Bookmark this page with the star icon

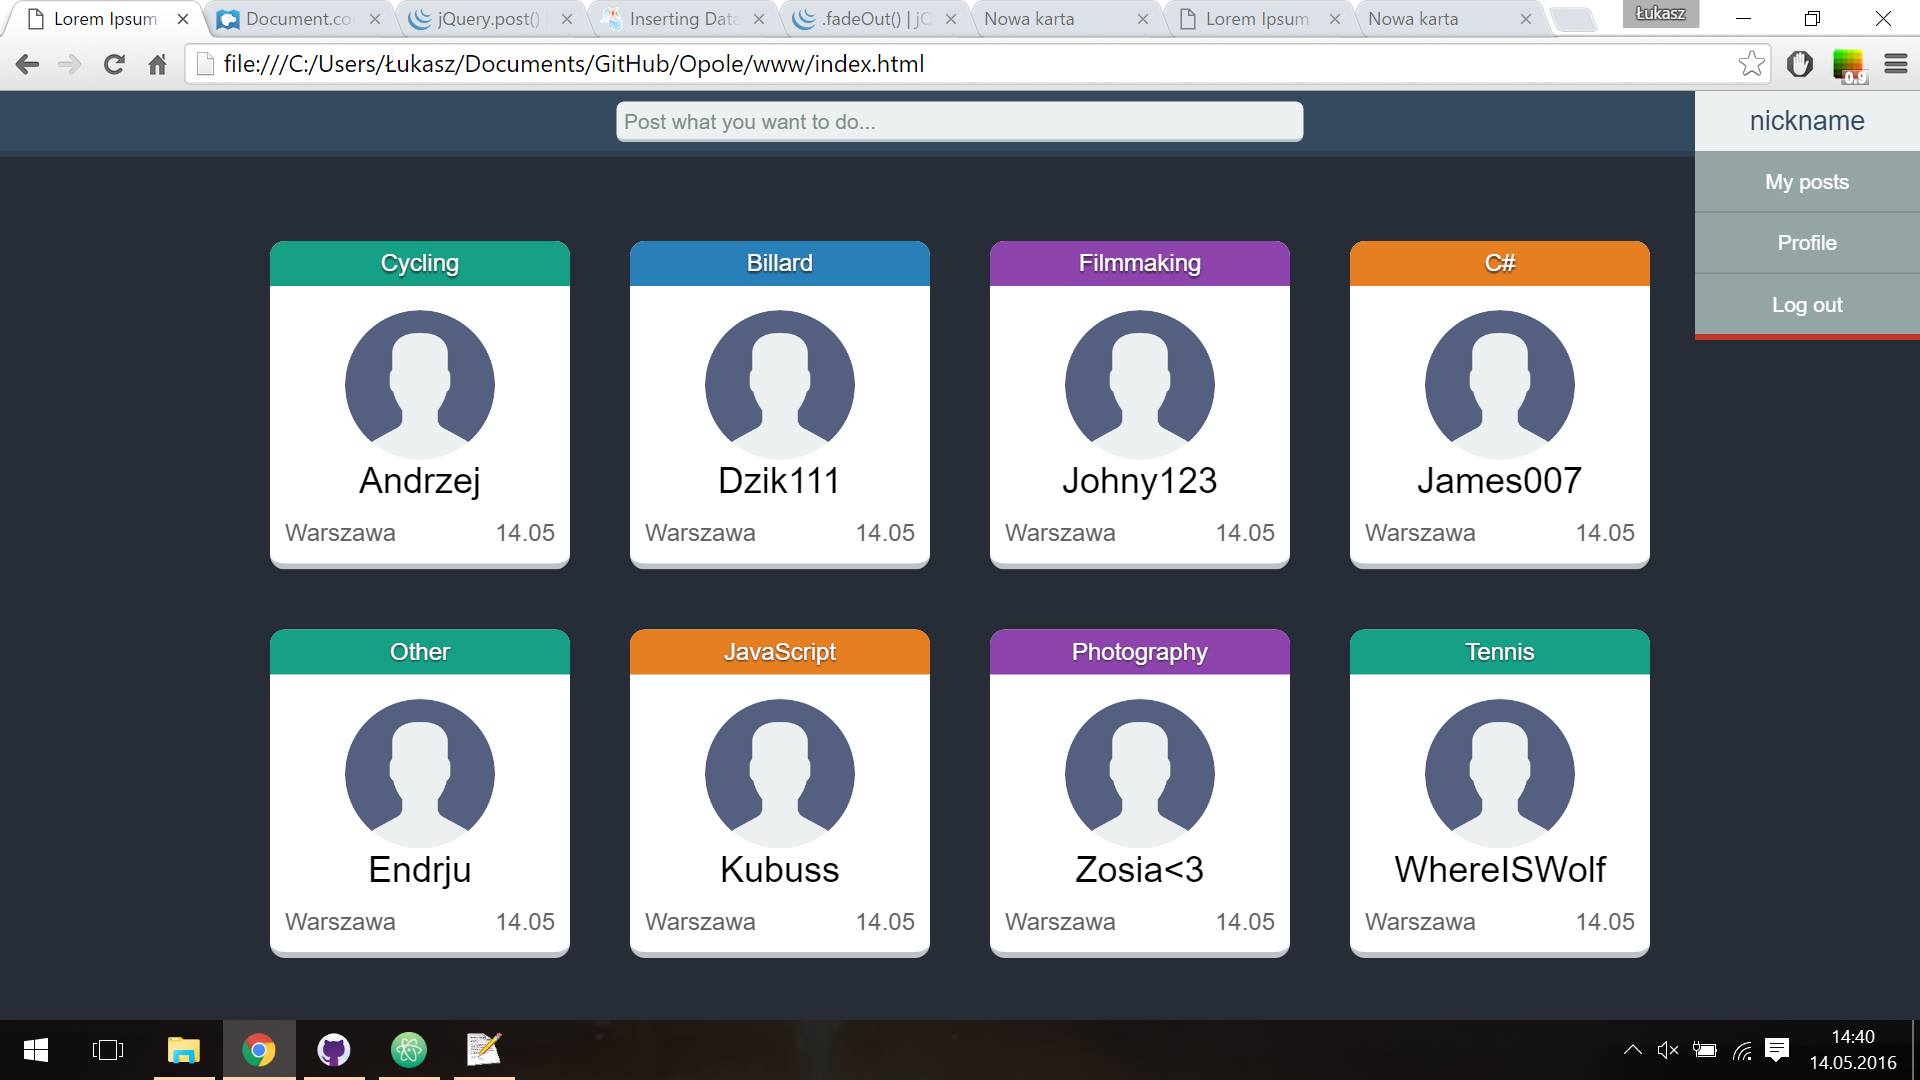[1751, 64]
